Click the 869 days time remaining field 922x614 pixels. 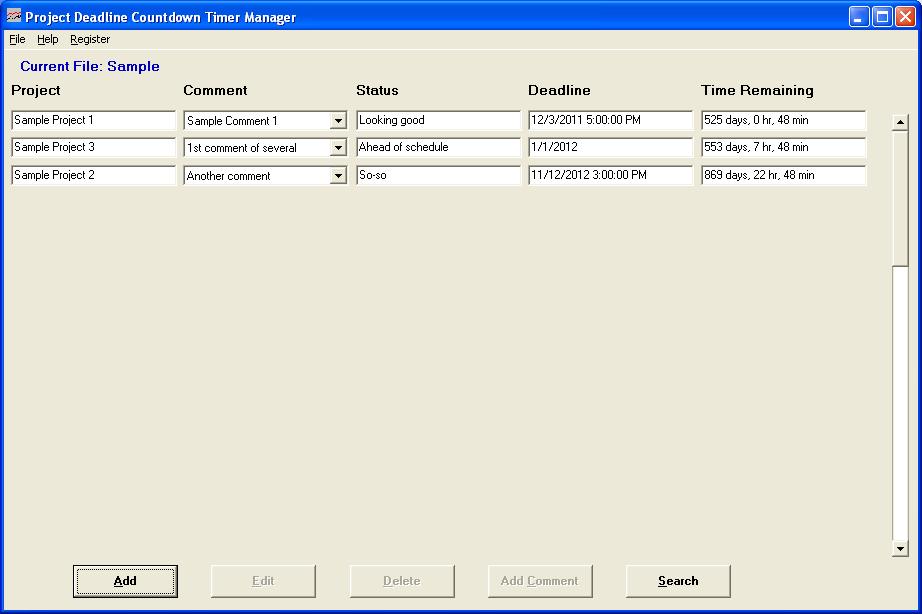click(783, 175)
